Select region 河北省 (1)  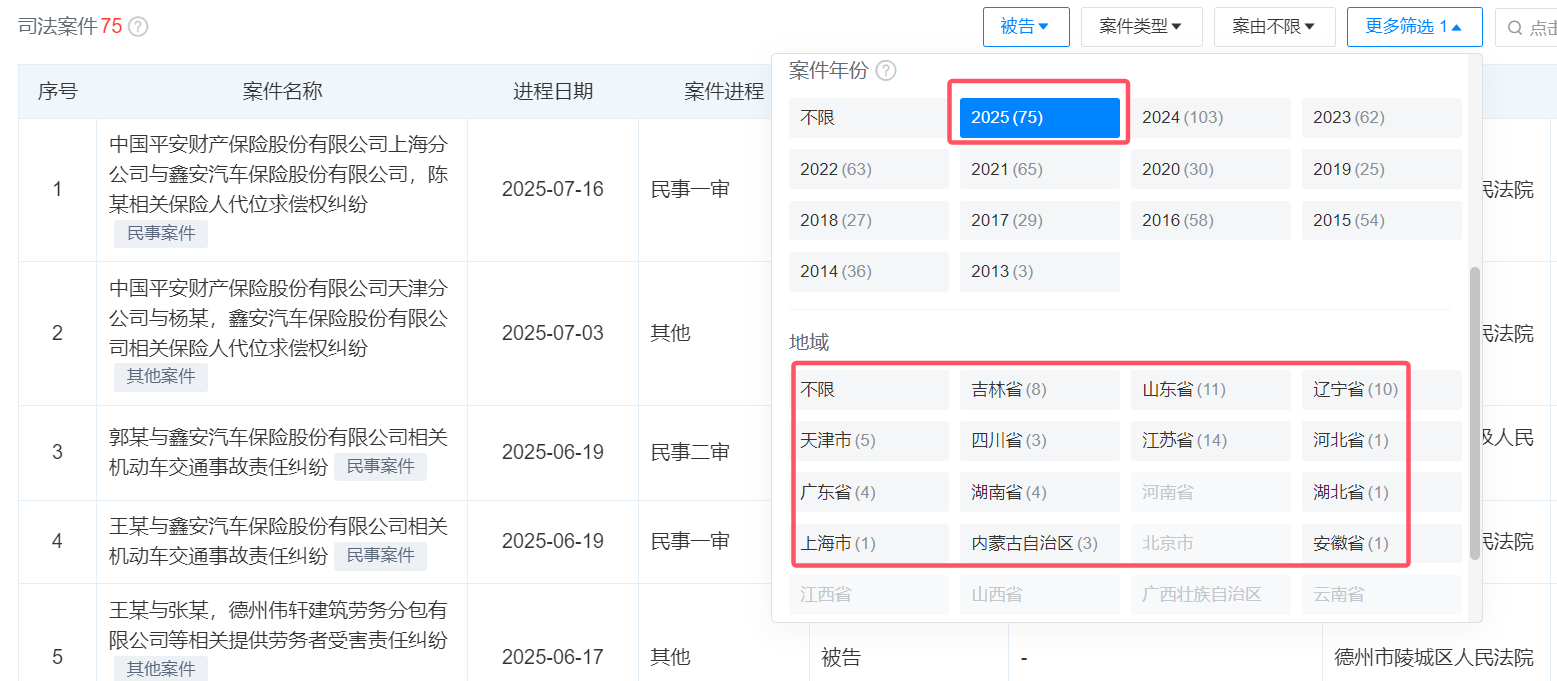(x=1382, y=441)
